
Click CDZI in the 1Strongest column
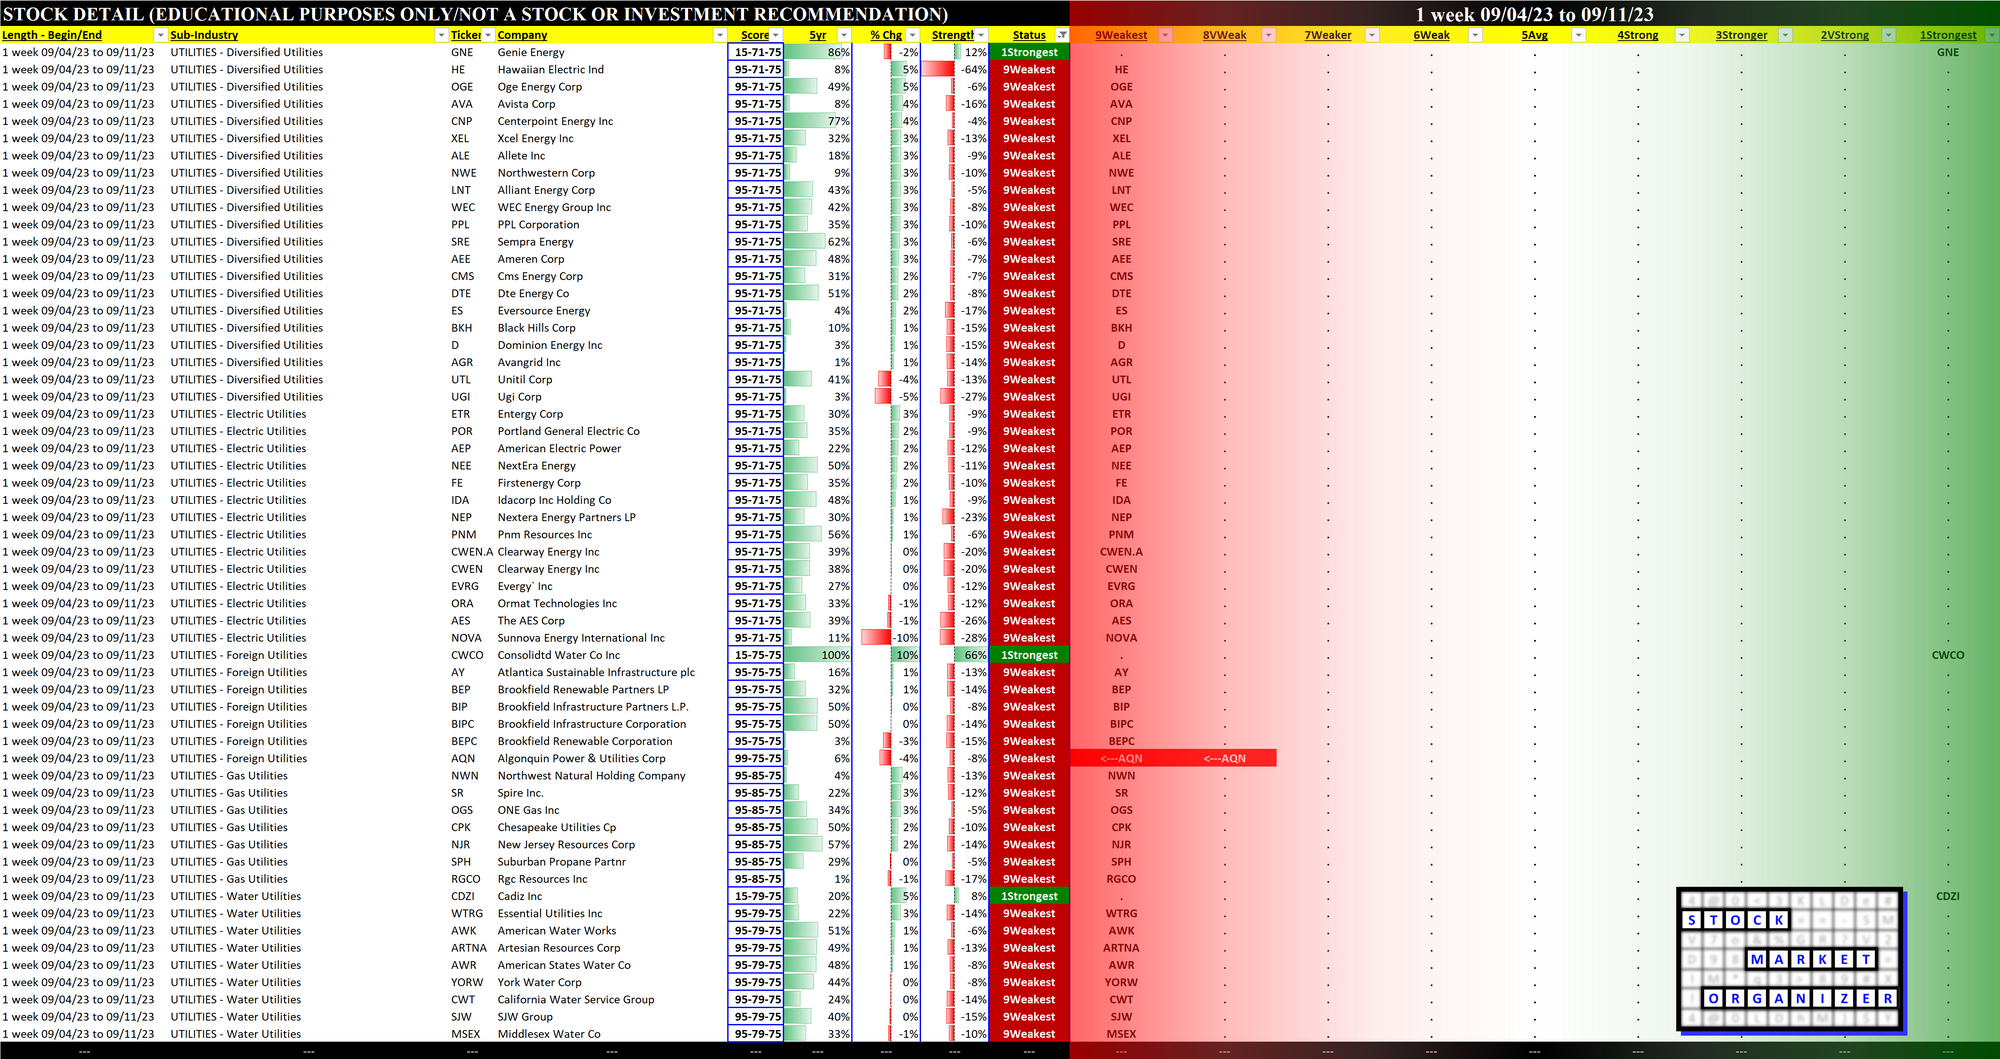(x=1948, y=896)
